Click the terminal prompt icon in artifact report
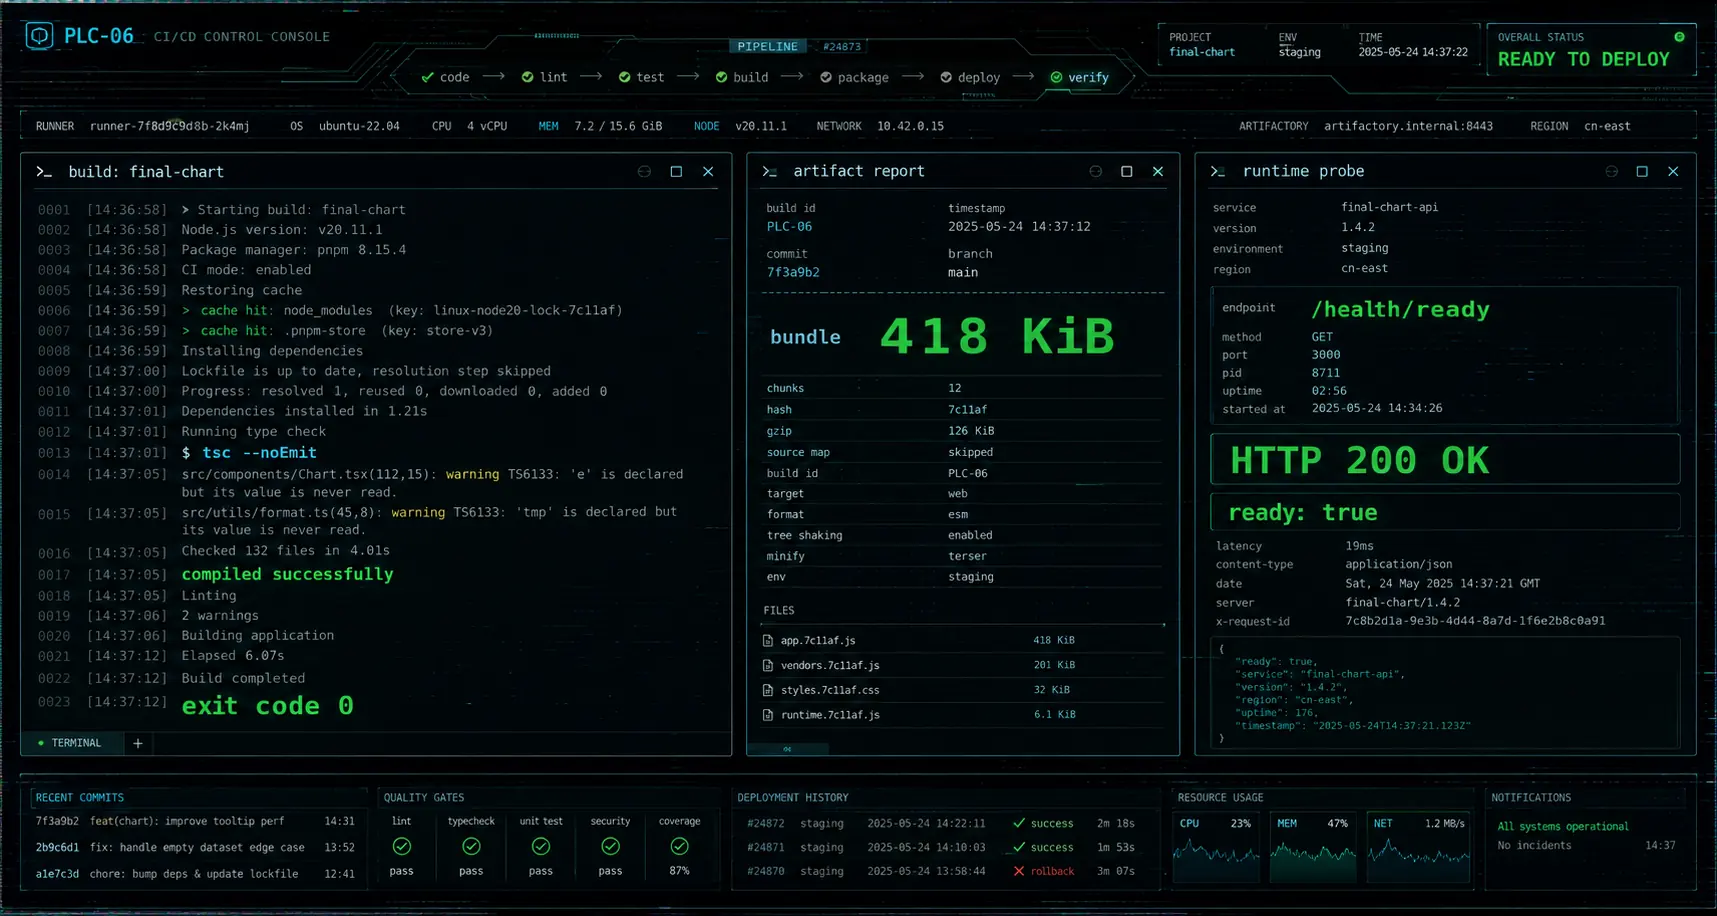This screenshot has width=1717, height=916. [x=770, y=172]
